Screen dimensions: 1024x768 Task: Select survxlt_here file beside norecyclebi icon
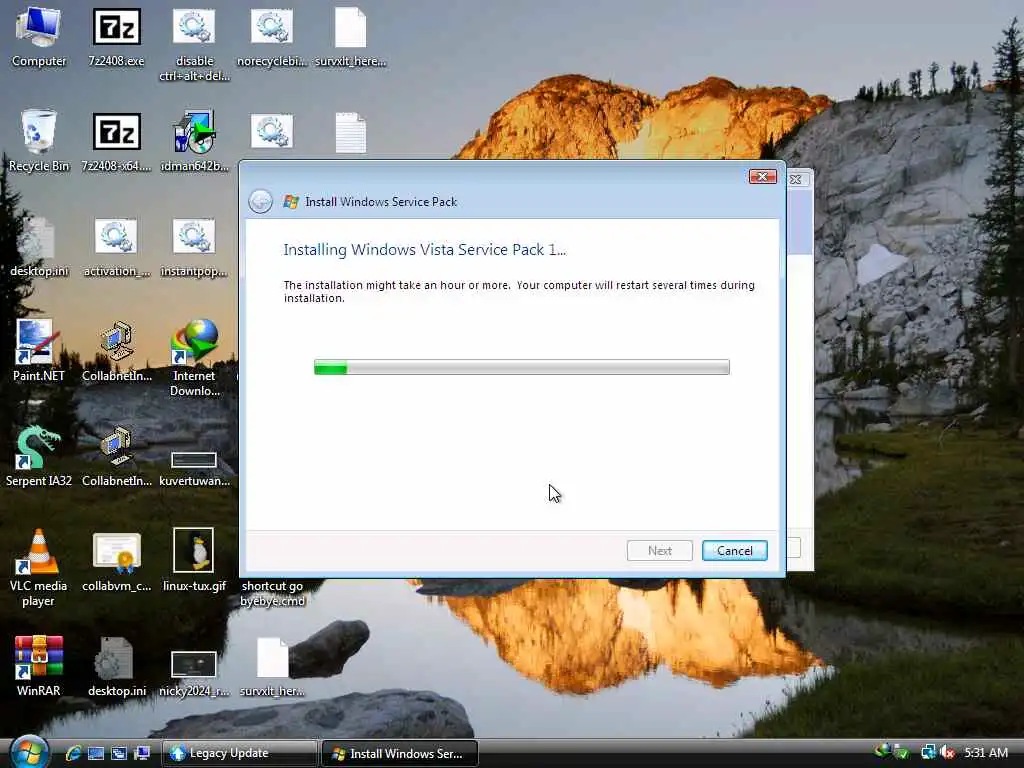click(x=351, y=37)
